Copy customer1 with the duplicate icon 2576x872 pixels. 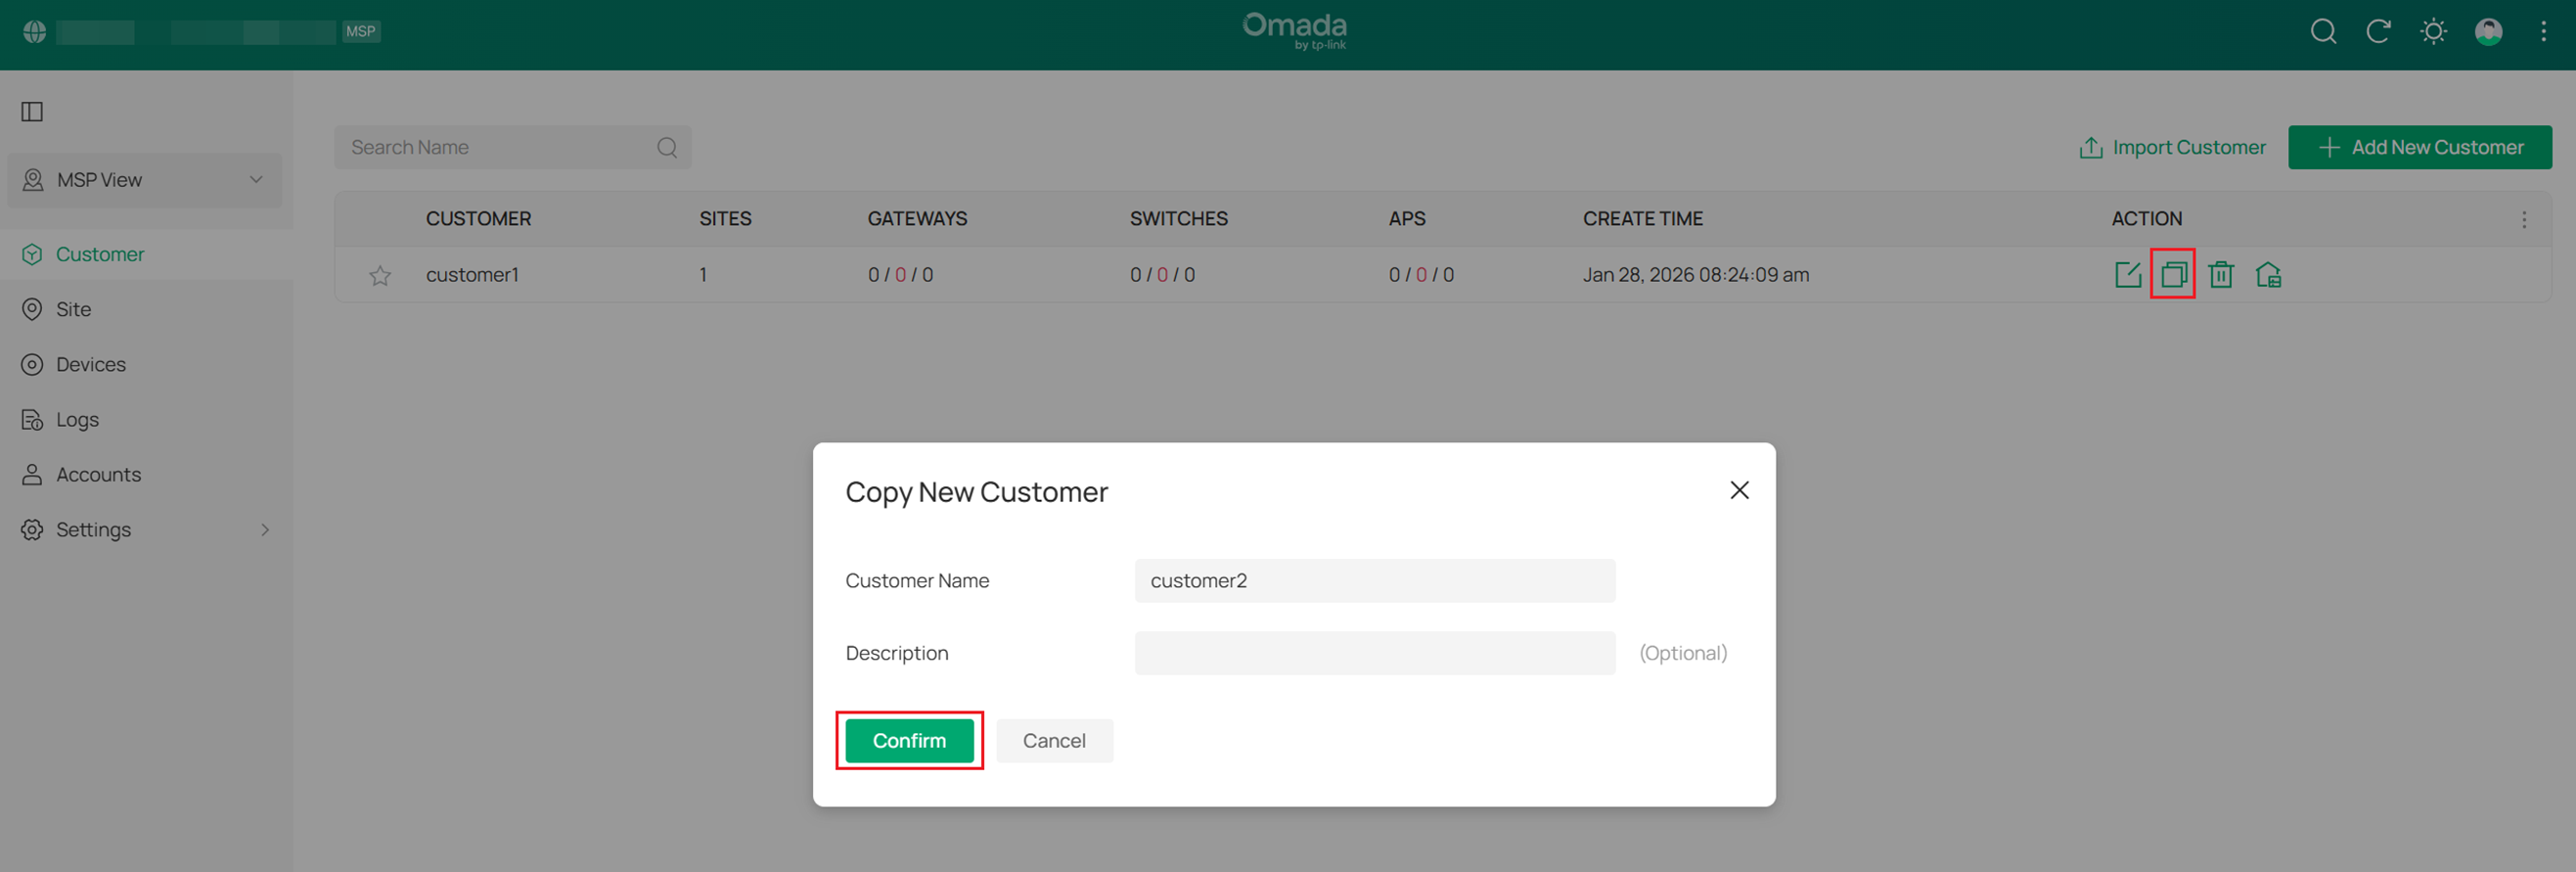(x=2173, y=274)
